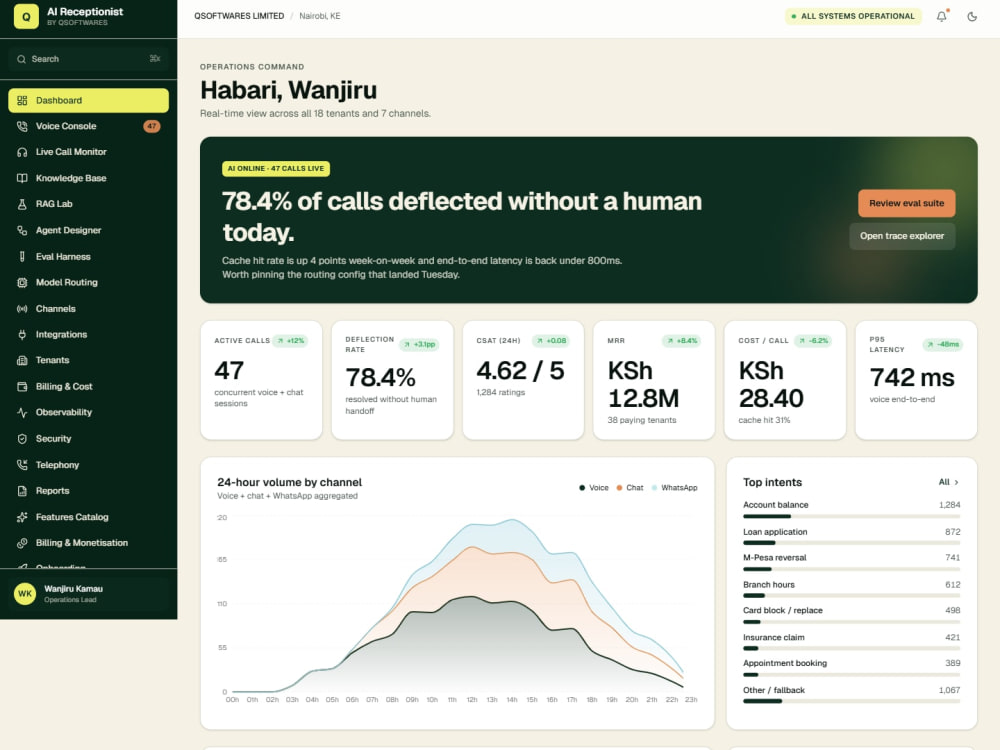Viewport: 1000px width, 750px height.
Task: Click the Reports document icon
Action: point(22,491)
